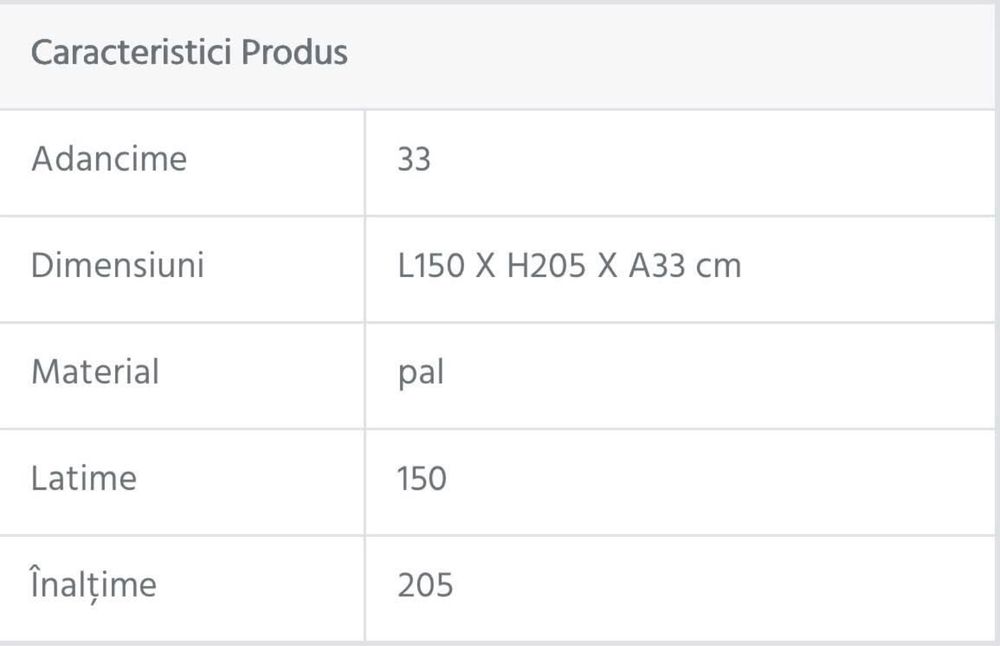1000x646 pixels.
Task: Select the Înalțime label cell
Action: coord(182,589)
